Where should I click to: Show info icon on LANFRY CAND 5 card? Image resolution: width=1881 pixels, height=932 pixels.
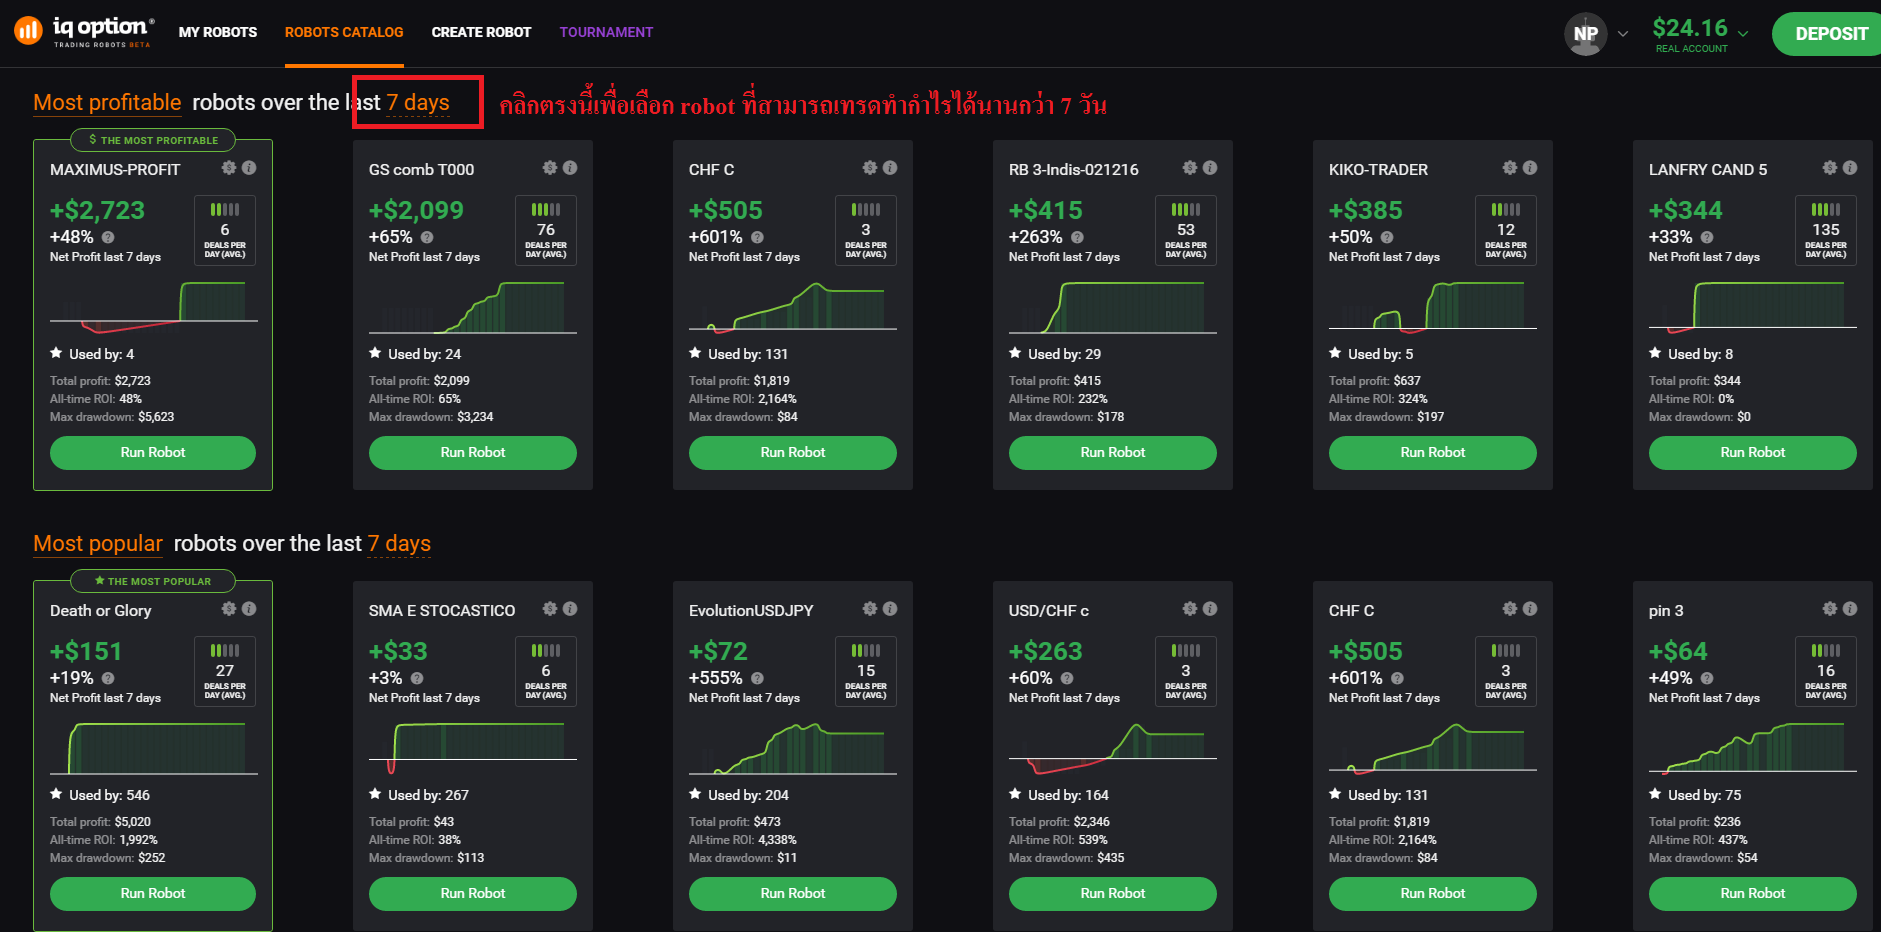[1850, 168]
